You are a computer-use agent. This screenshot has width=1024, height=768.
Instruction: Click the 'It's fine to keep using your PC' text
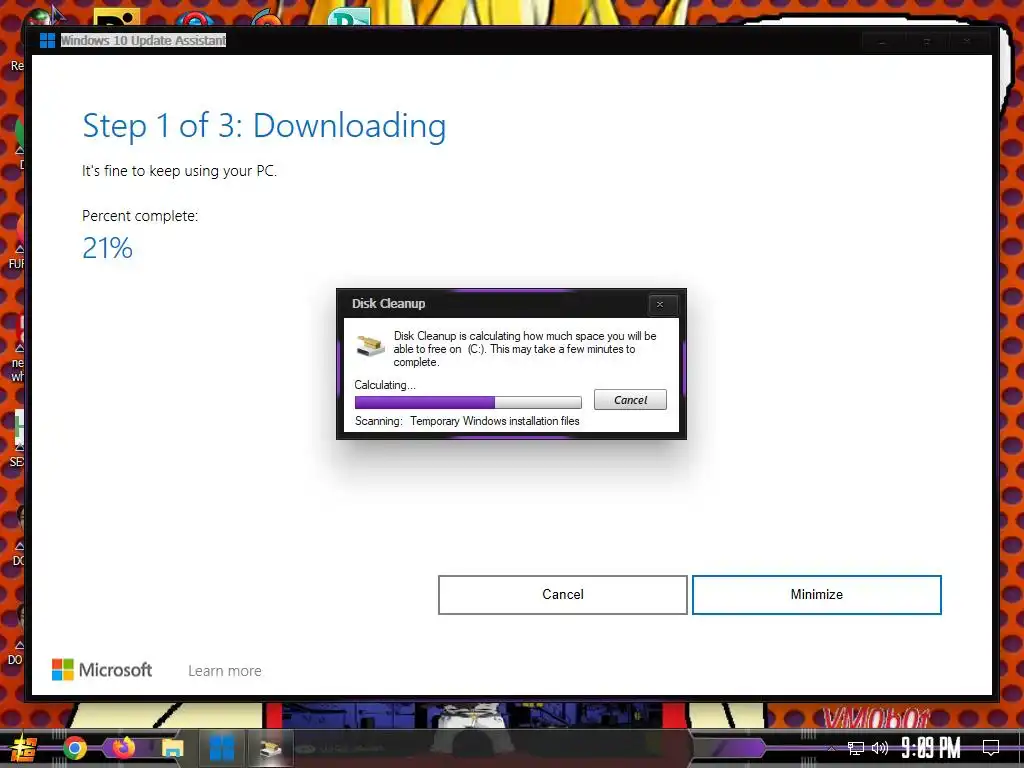coord(179,171)
